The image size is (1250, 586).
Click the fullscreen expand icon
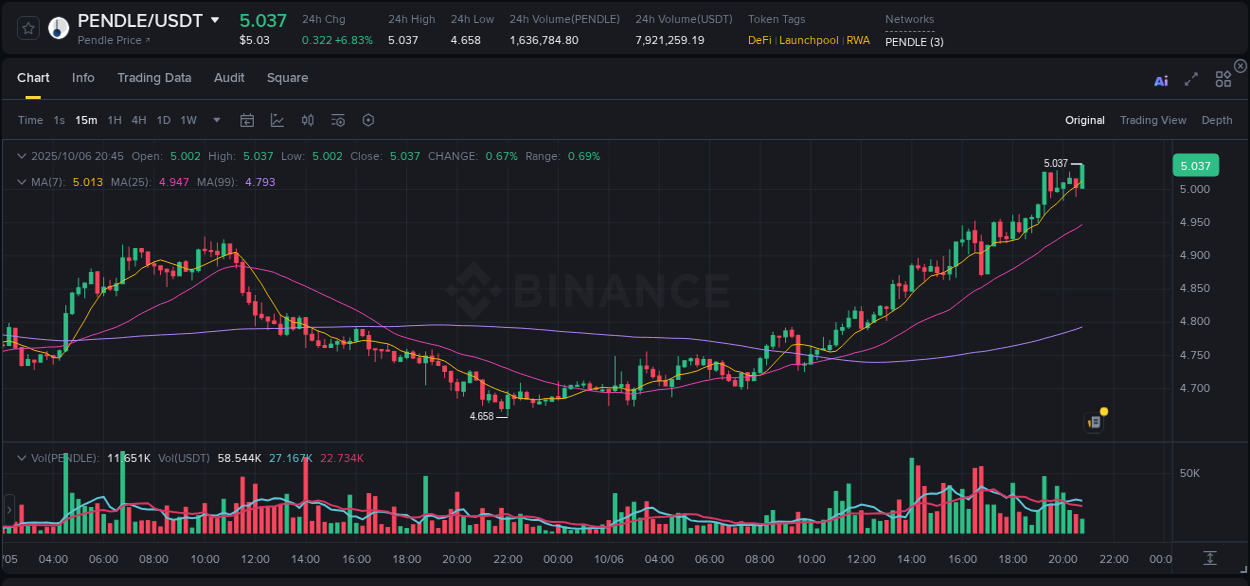1191,80
